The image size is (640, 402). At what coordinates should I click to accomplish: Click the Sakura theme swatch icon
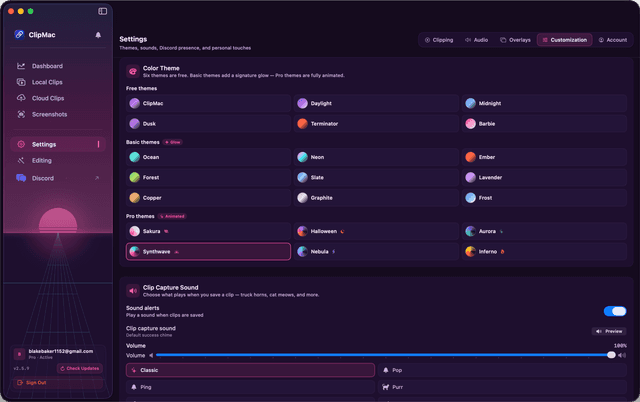coord(135,231)
